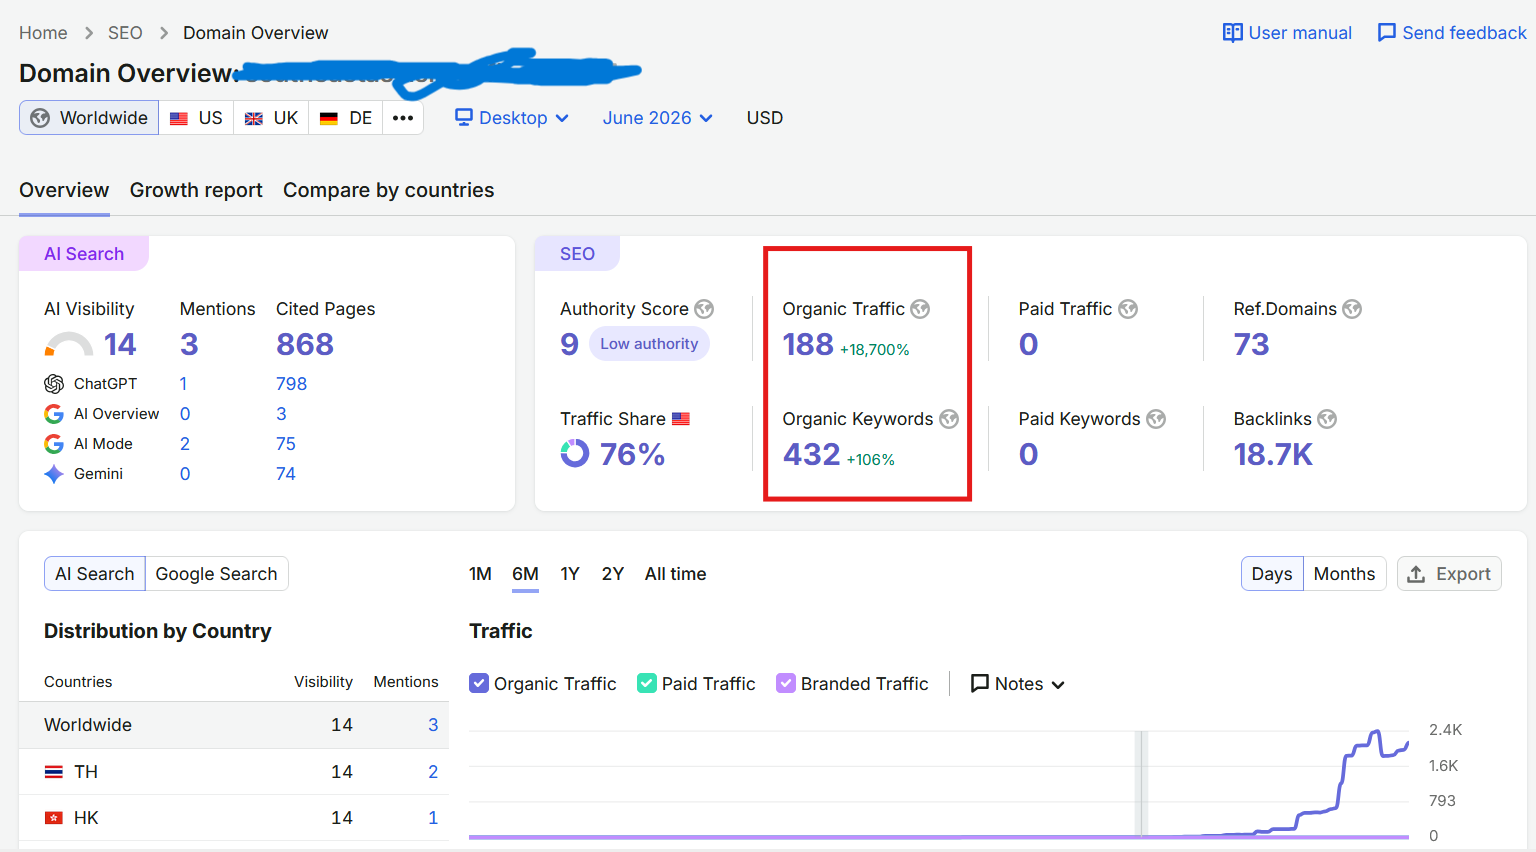This screenshot has width=1536, height=852.
Task: Select the ChatGPT logo icon
Action: [x=54, y=384]
